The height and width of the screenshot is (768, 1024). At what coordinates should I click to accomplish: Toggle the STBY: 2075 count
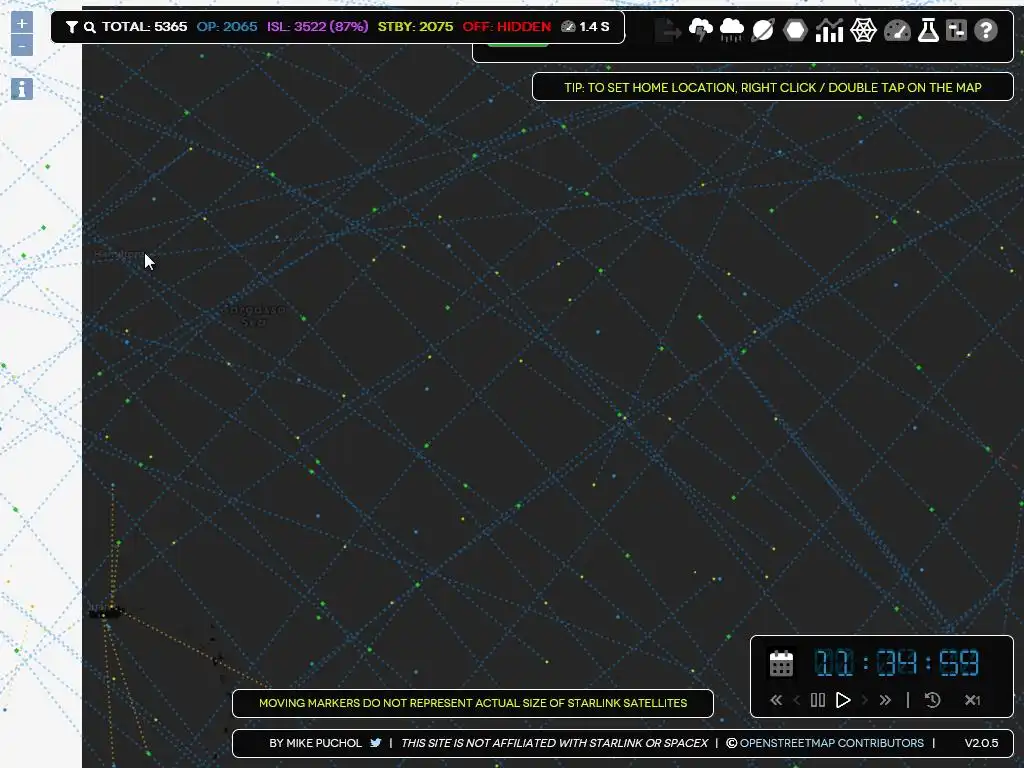415,27
